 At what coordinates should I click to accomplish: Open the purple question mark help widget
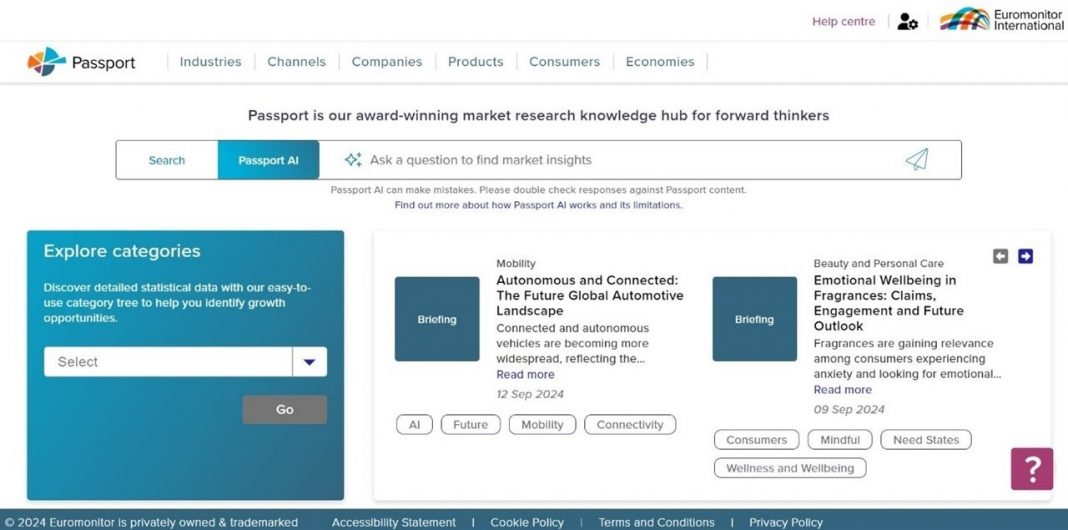(1032, 469)
